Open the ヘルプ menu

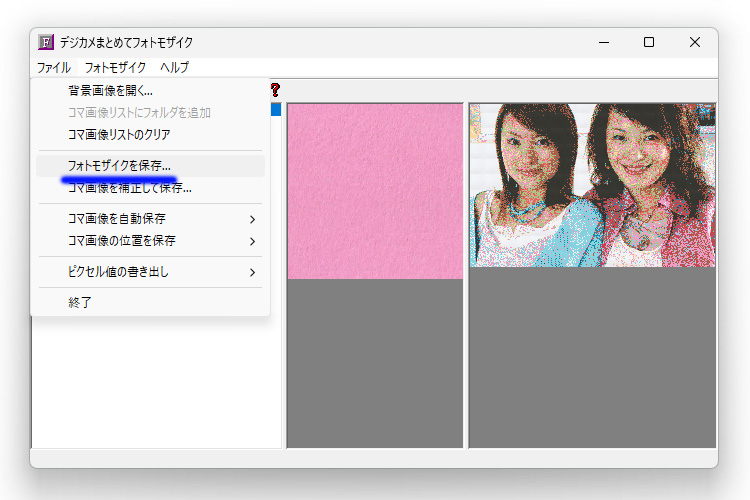click(174, 68)
